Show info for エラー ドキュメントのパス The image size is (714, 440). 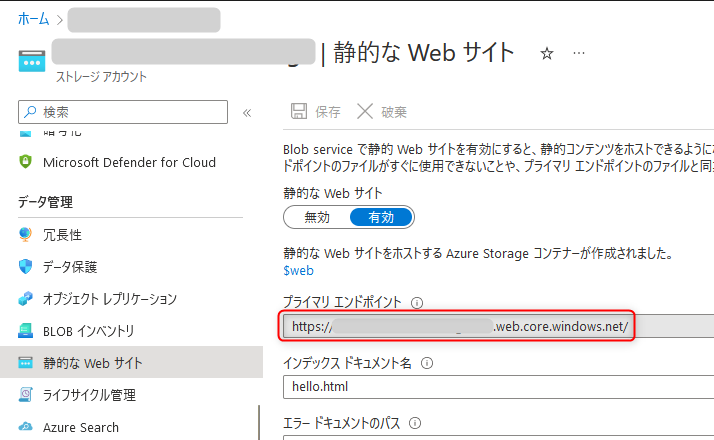tap(415, 423)
